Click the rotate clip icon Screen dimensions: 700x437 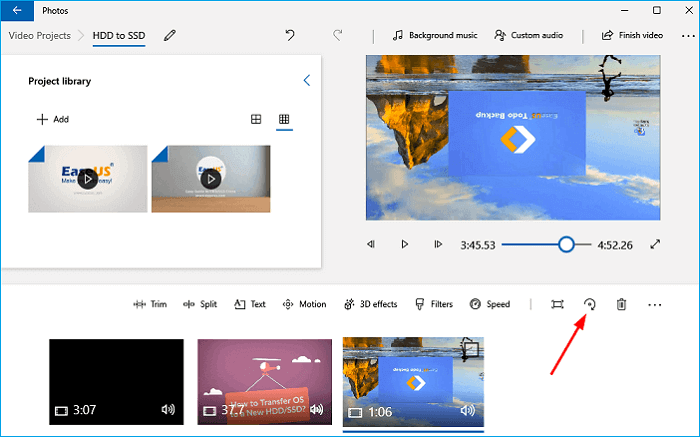pos(589,304)
